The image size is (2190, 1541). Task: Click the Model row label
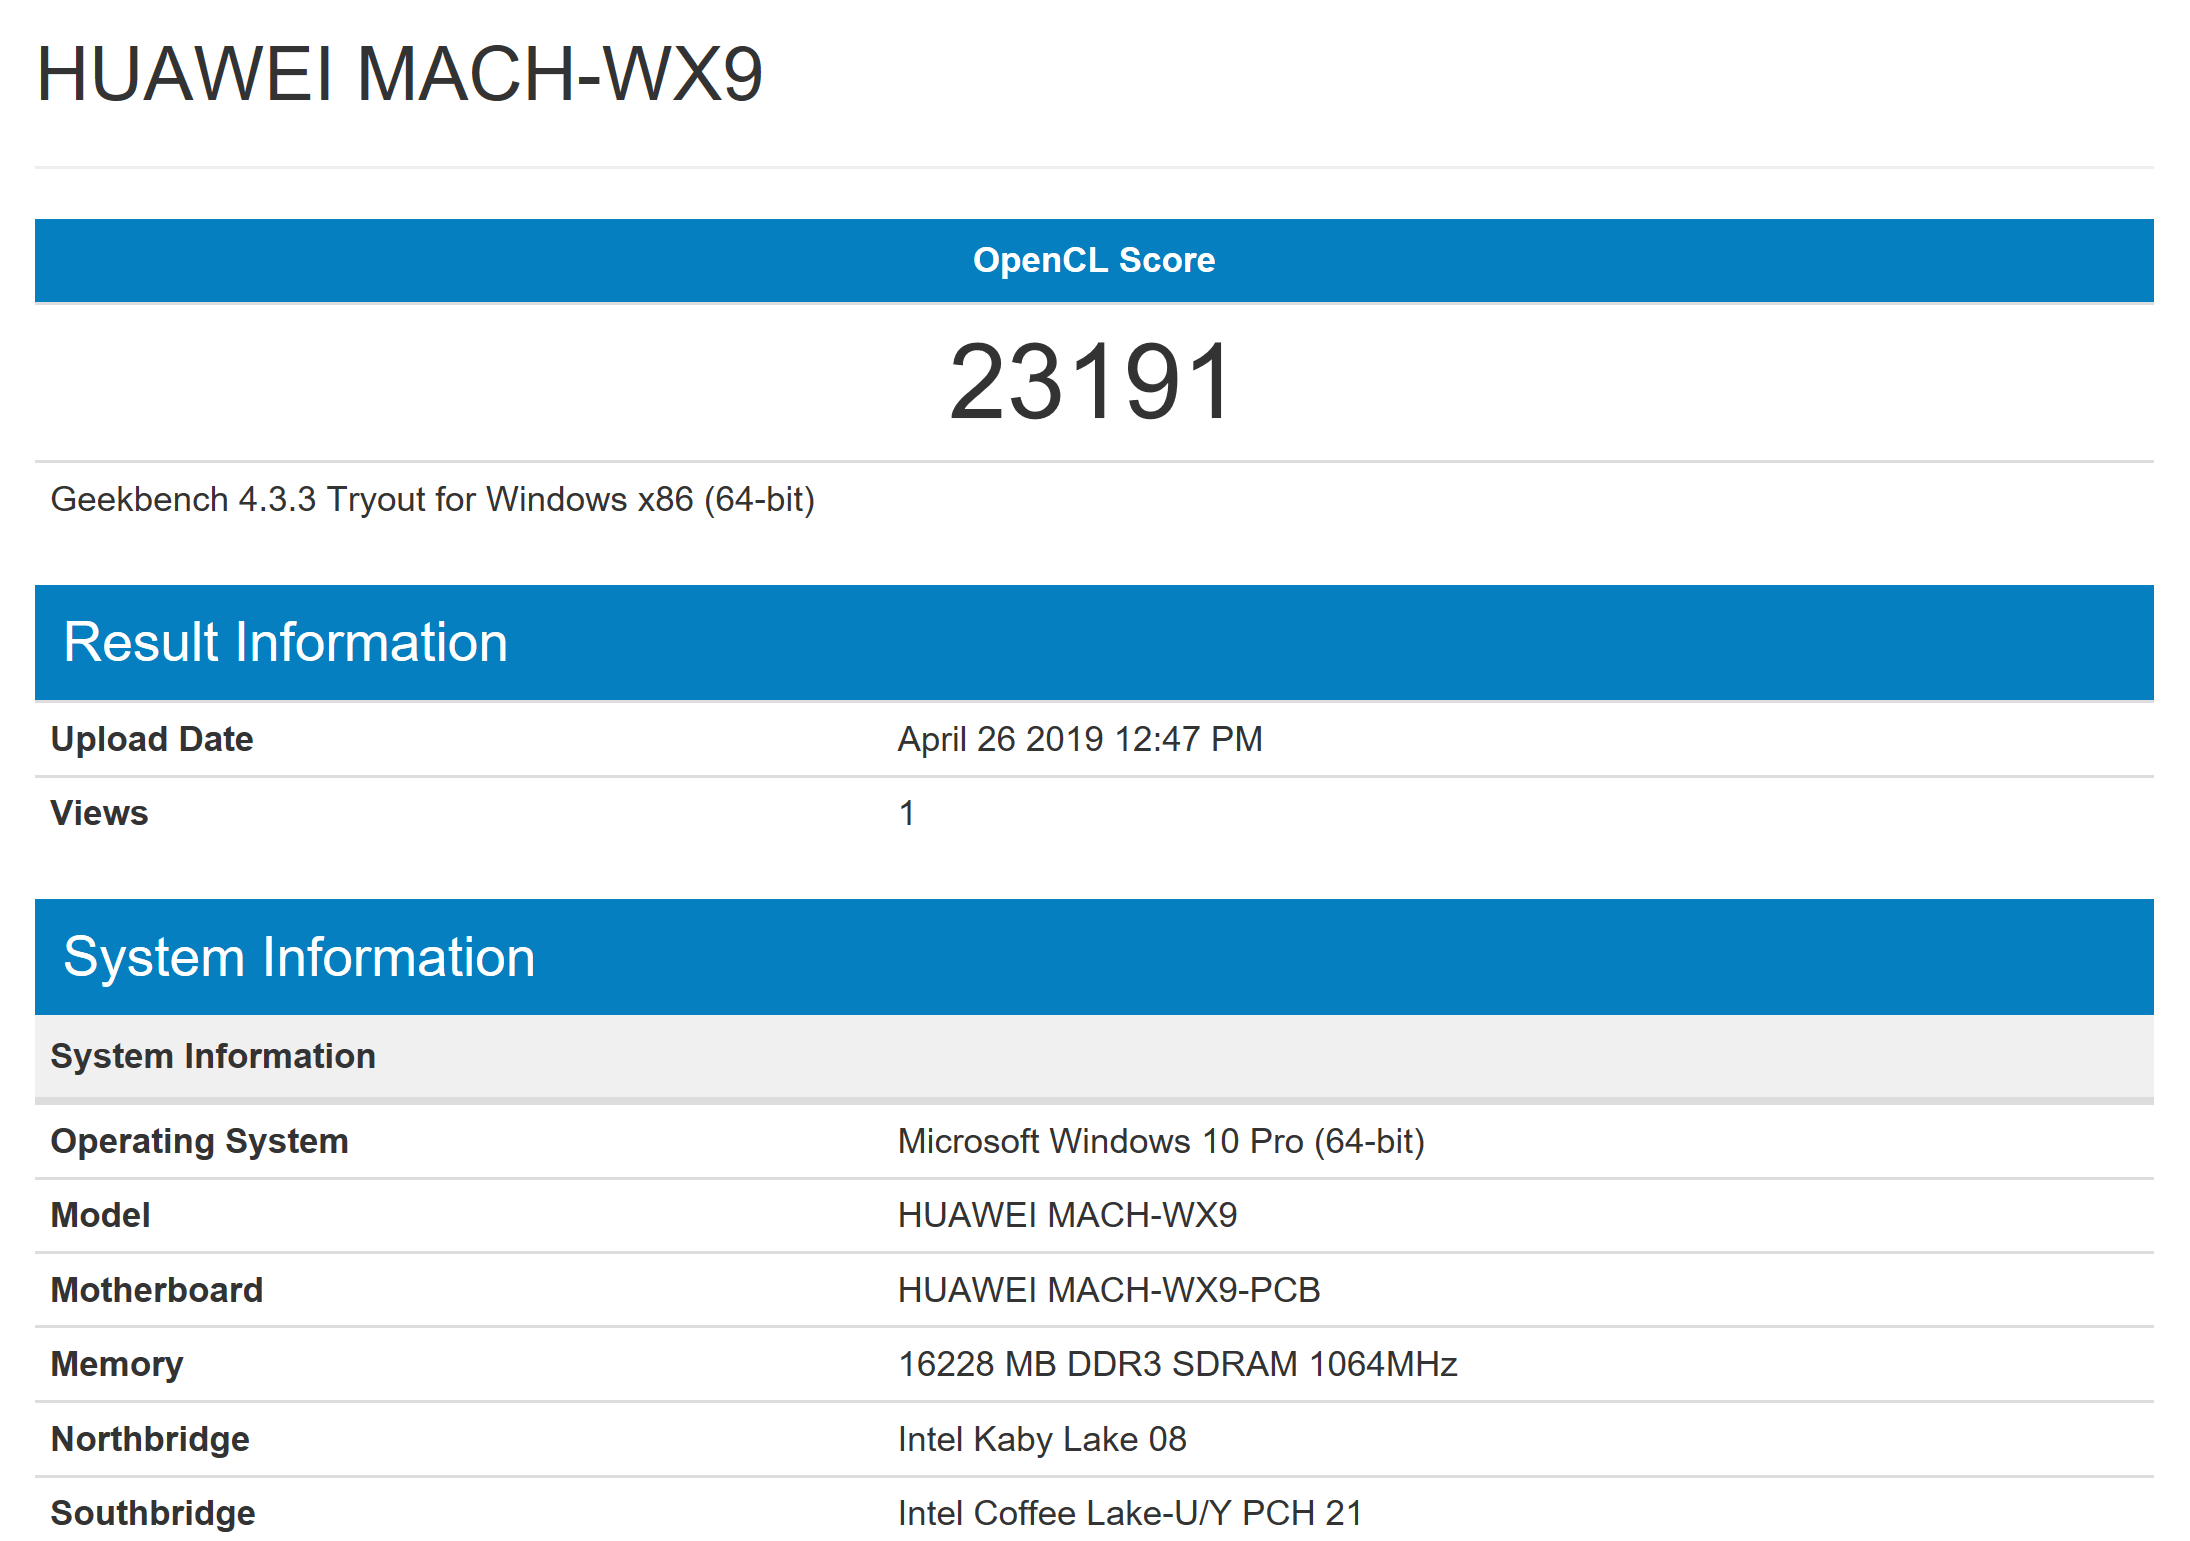click(100, 1215)
